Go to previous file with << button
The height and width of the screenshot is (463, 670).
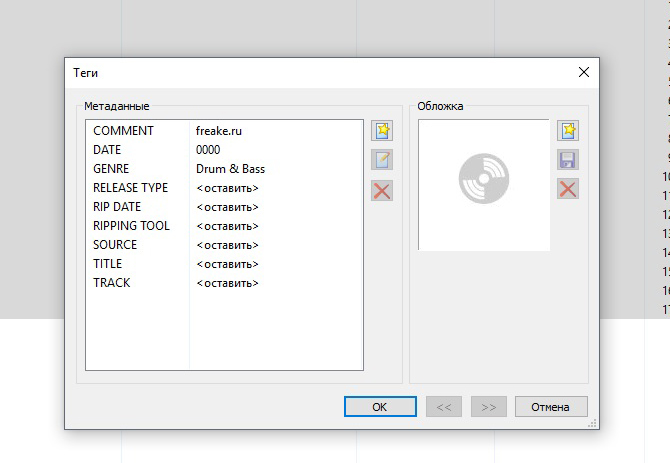point(444,407)
